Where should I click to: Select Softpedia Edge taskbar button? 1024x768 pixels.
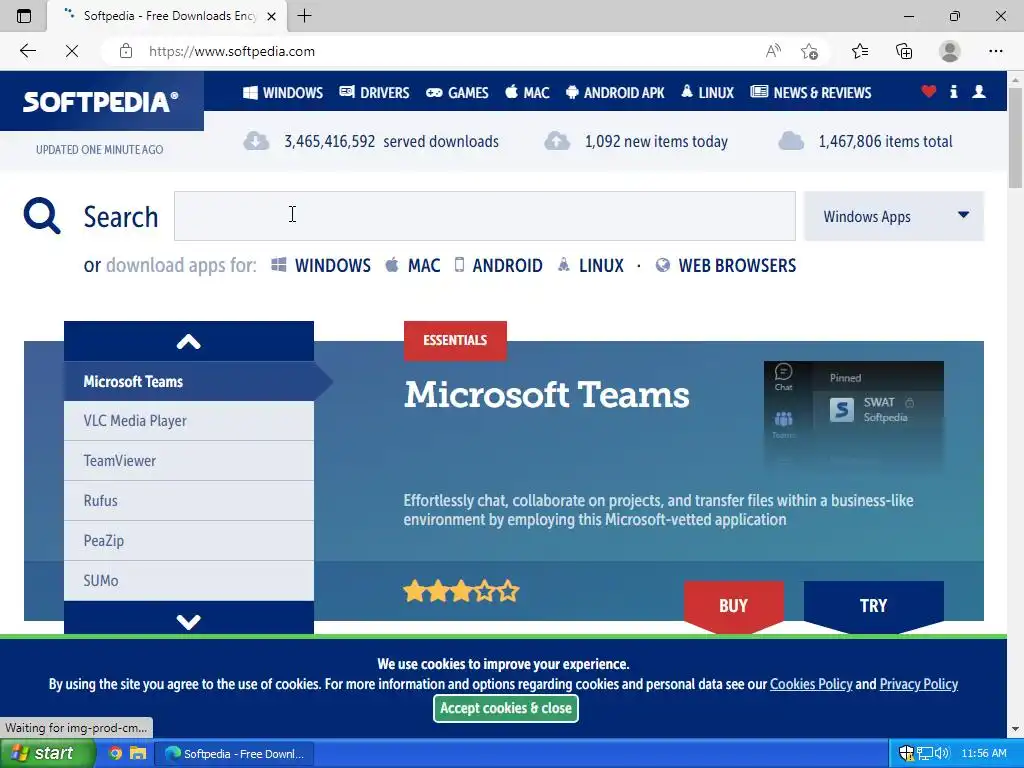pyautogui.click(x=234, y=754)
